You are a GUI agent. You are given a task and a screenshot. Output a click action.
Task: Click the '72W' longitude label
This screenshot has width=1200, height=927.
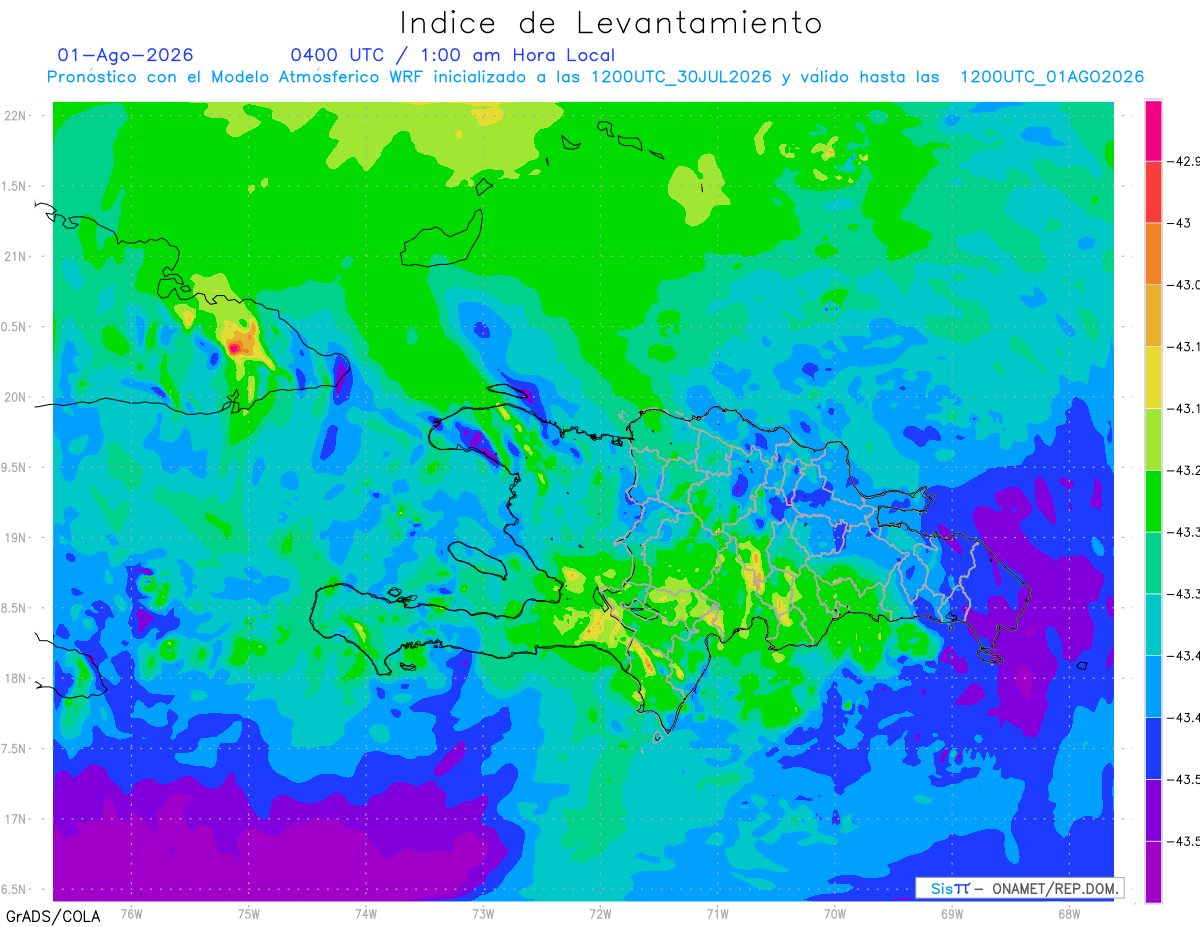(600, 914)
